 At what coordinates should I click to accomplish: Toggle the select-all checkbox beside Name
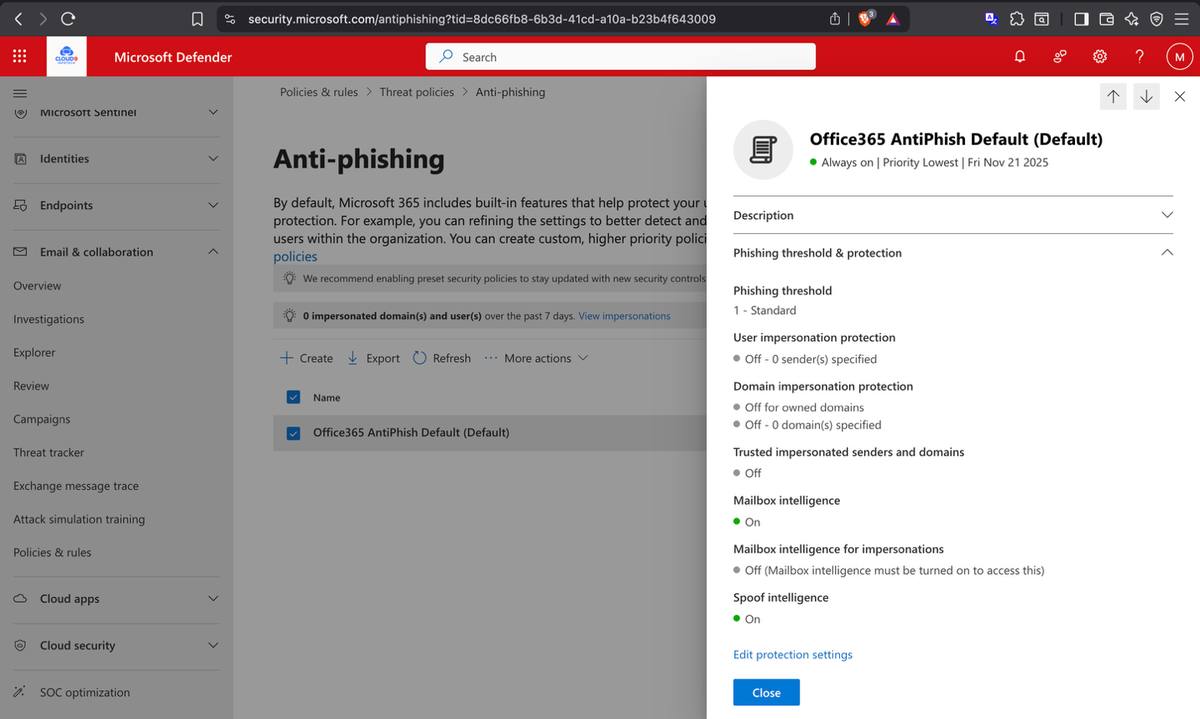click(293, 397)
